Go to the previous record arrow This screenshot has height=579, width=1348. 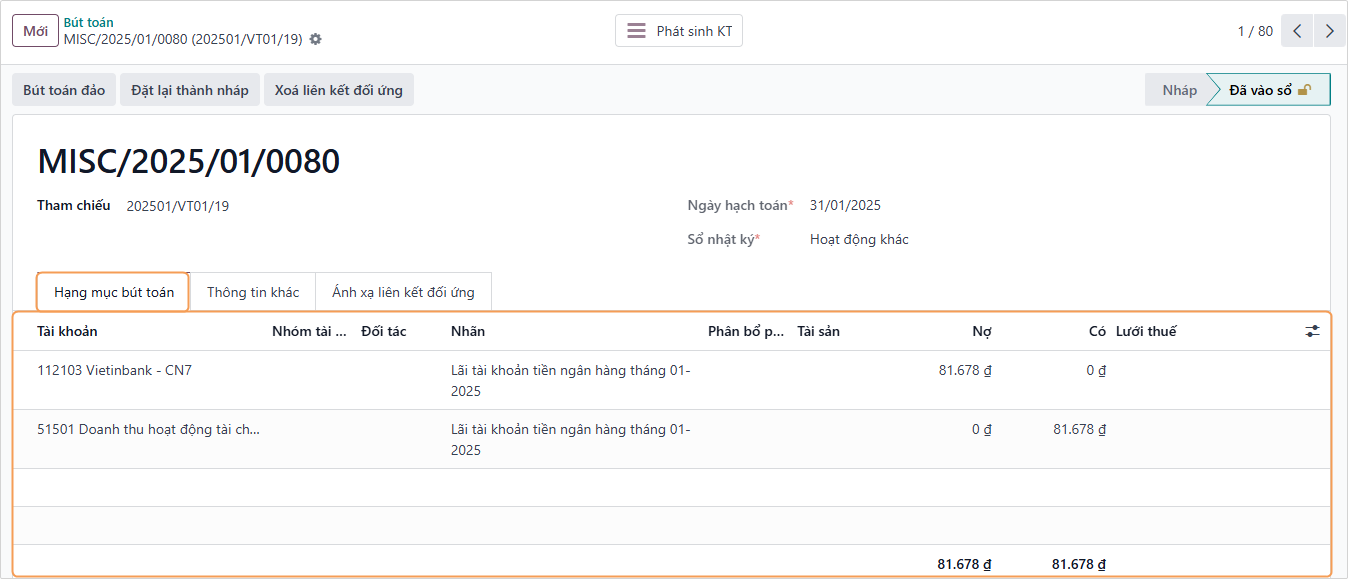coord(1297,31)
